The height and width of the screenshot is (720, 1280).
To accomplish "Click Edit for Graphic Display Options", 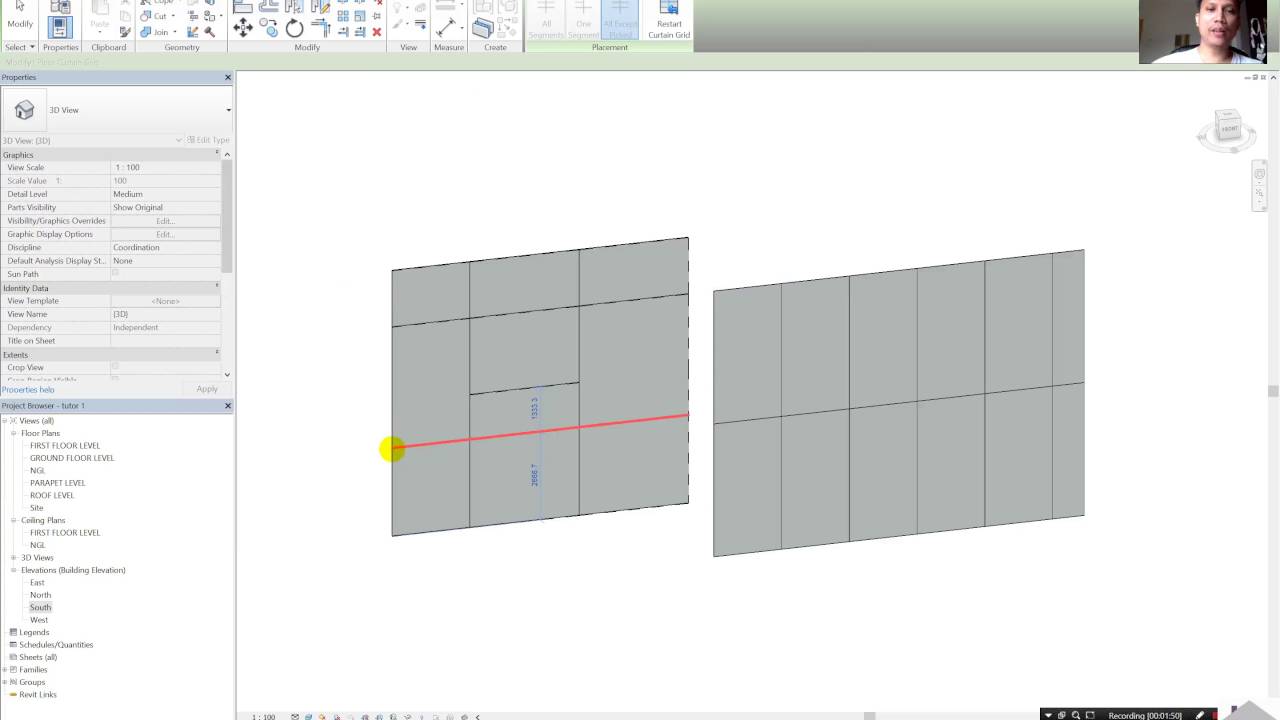I will [x=165, y=234].
